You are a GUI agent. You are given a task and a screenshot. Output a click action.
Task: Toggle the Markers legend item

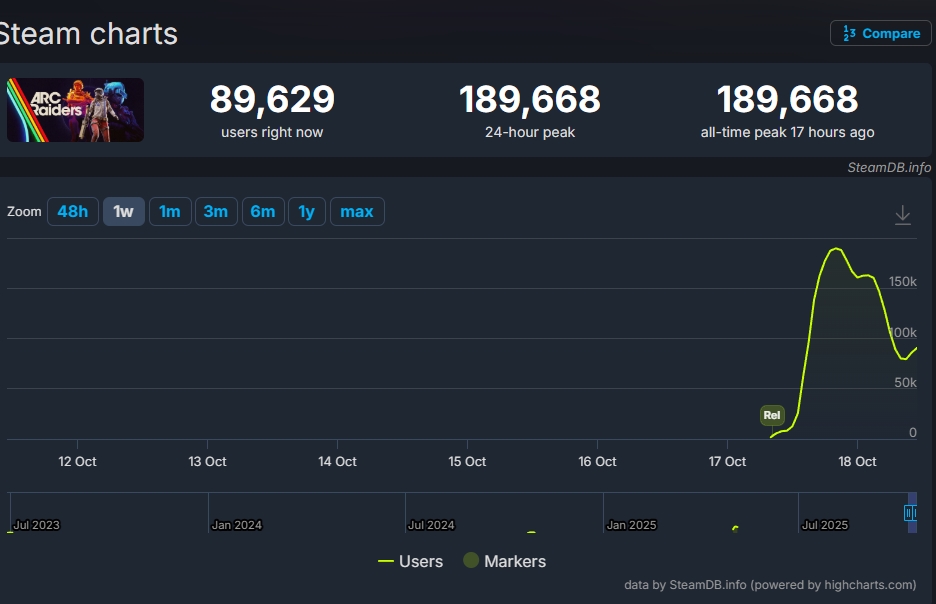(x=505, y=561)
